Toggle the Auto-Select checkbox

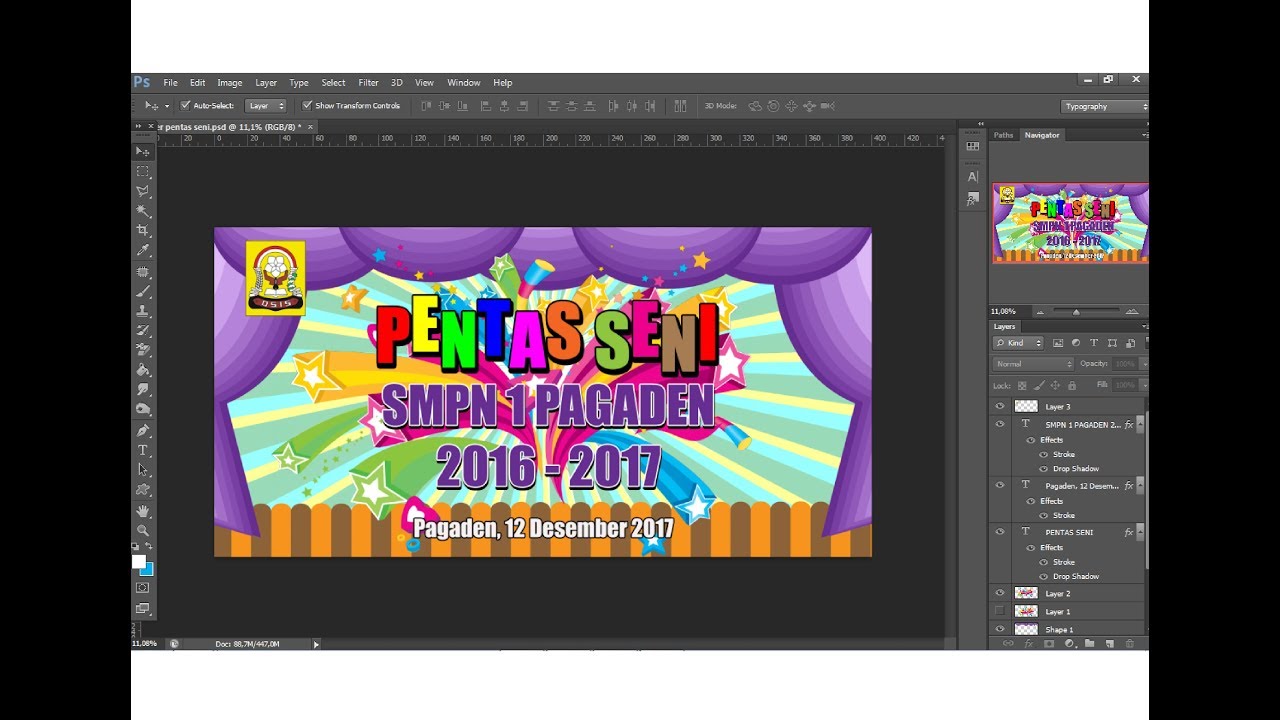point(185,105)
